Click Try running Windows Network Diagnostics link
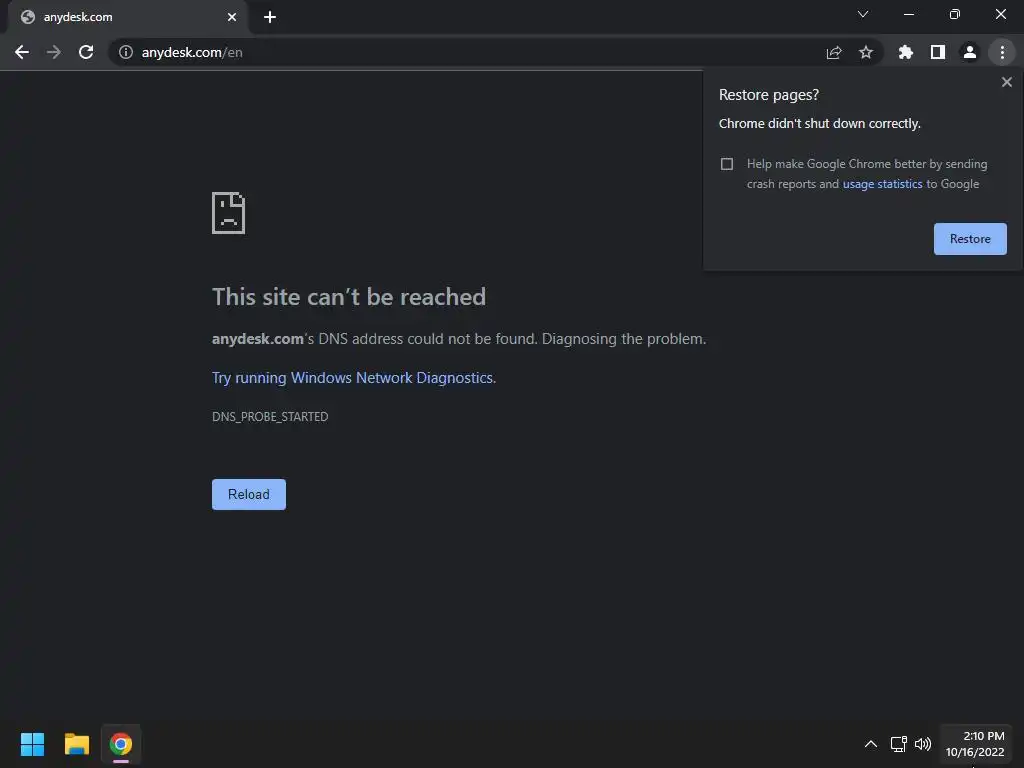The image size is (1024, 768). [353, 377]
